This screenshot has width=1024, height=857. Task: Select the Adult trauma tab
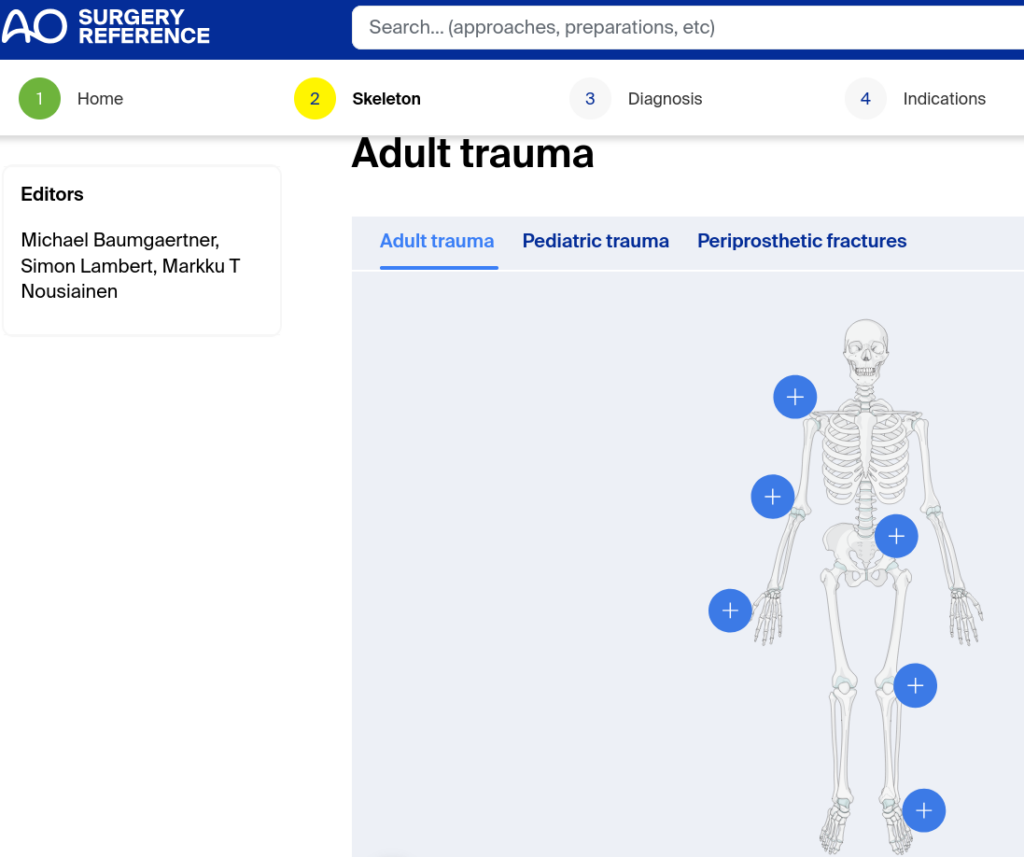pos(437,241)
